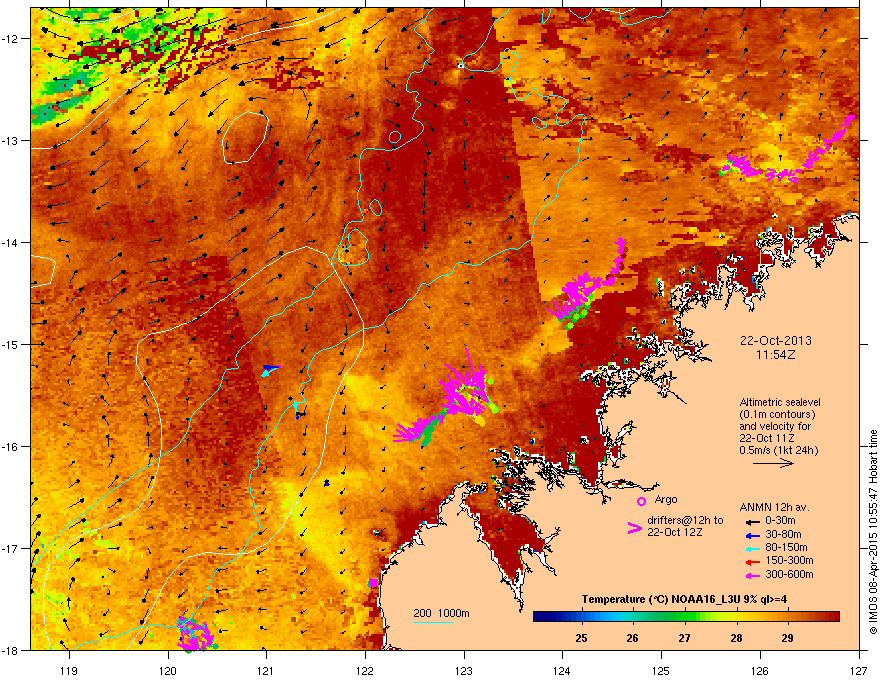This screenshot has height=680, width=880.
Task: Click the magenta 300-600m ANMN arrow symbol
Action: [753, 575]
